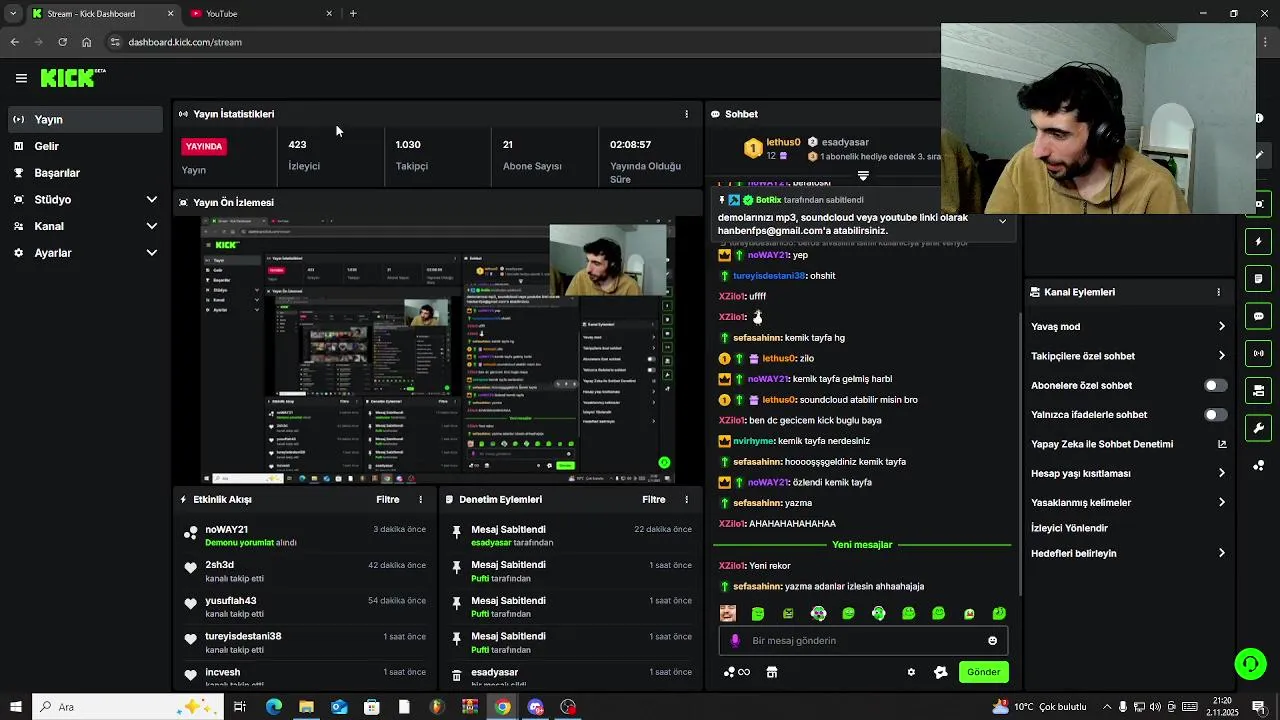This screenshot has height=720, width=1280.
Task: Switch to Stream - Kick Dashboard tab
Action: 102,13
